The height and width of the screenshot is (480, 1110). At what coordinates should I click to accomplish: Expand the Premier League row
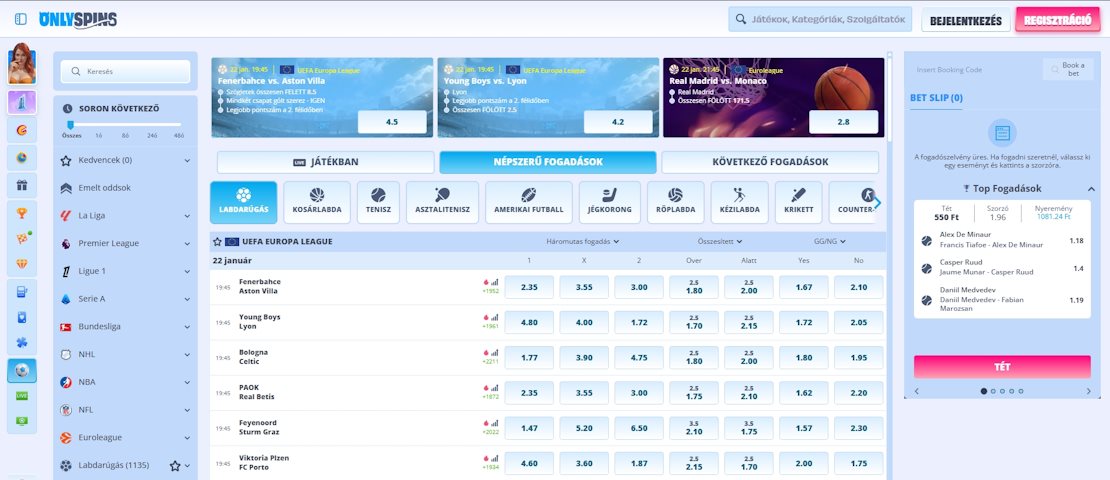click(x=125, y=243)
